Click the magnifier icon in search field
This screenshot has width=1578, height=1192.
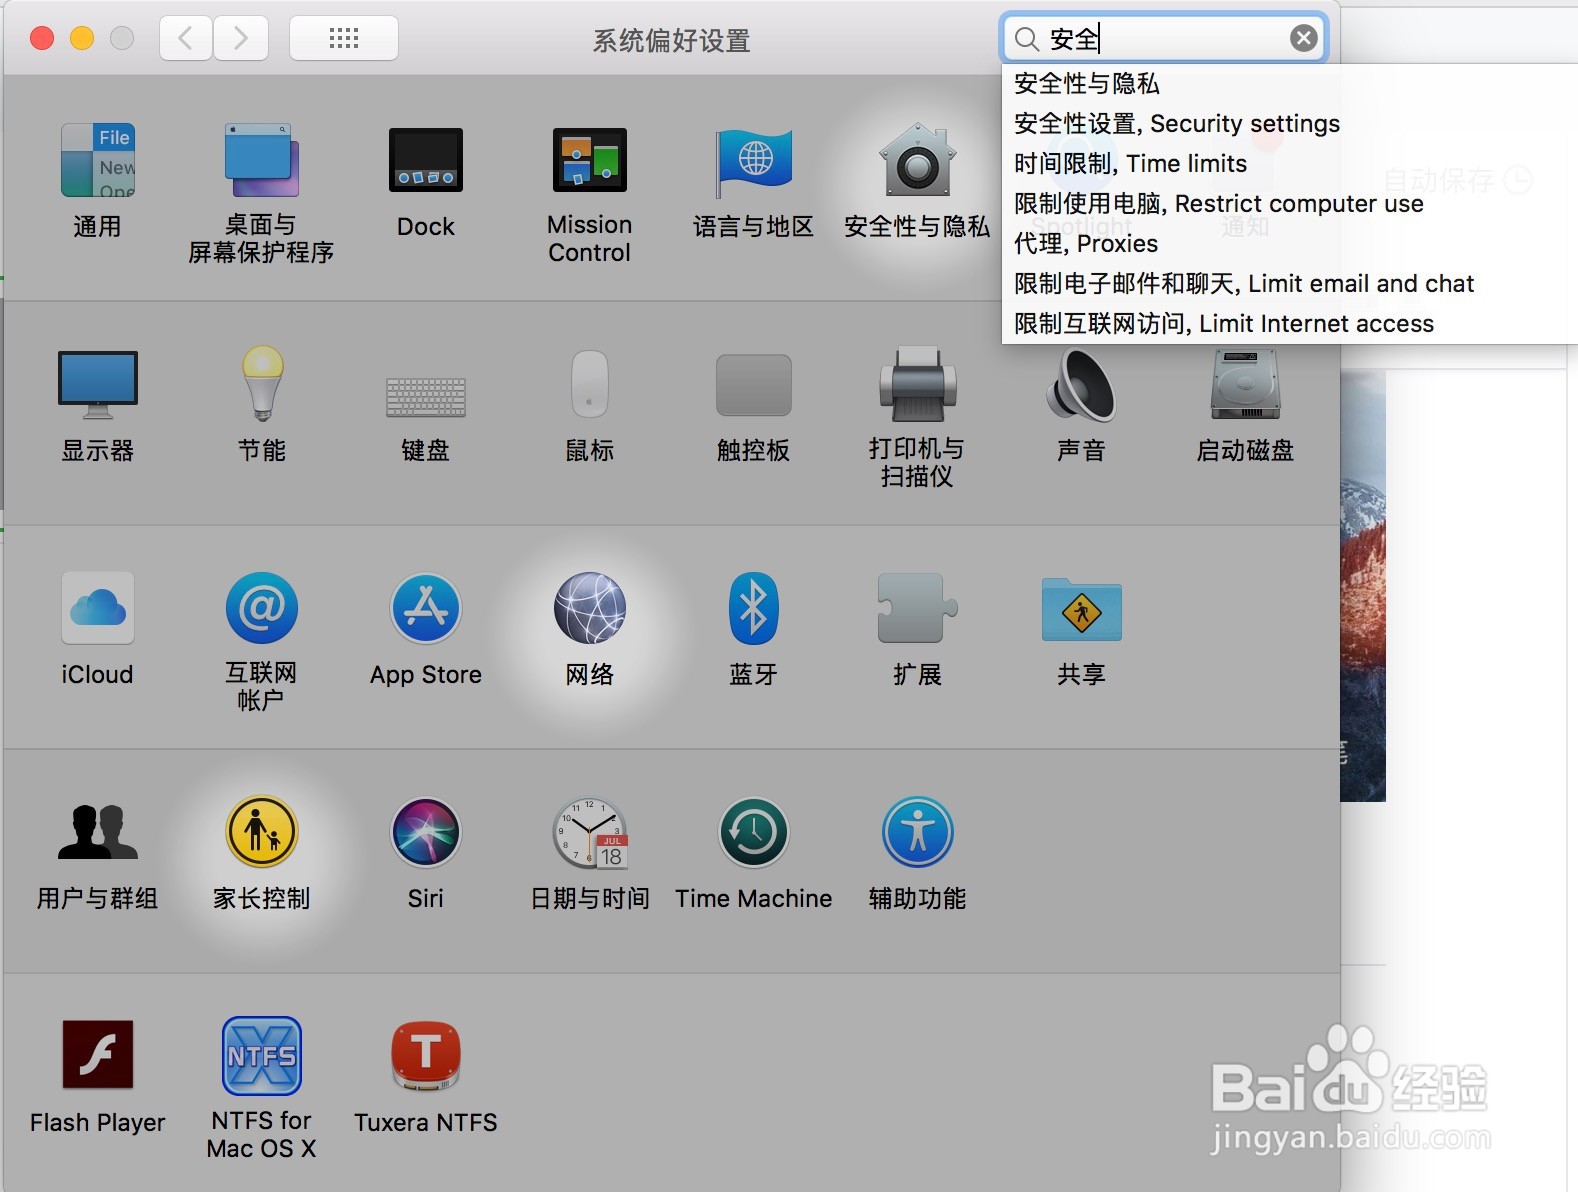(x=1027, y=39)
